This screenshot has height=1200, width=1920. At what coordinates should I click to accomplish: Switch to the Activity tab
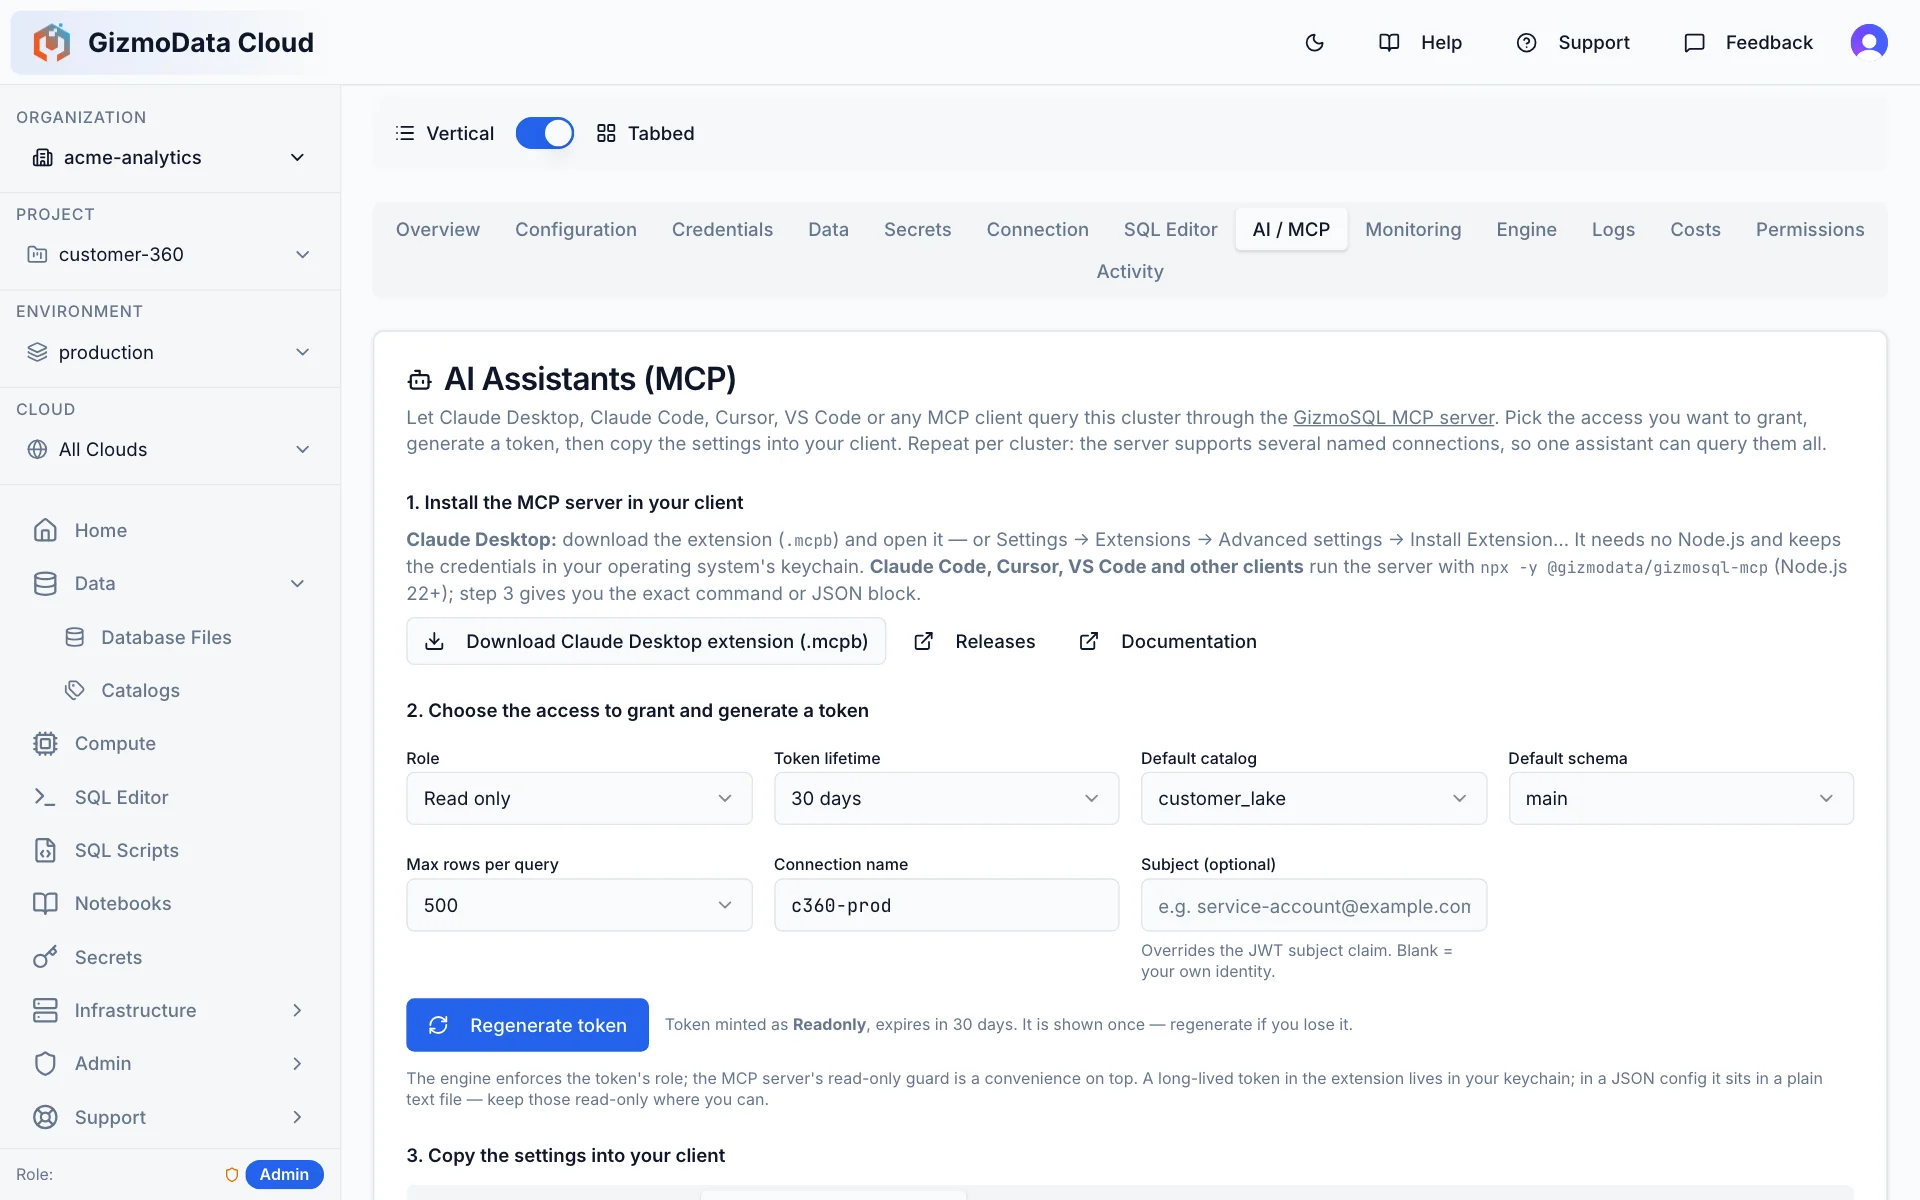[x=1130, y=271]
